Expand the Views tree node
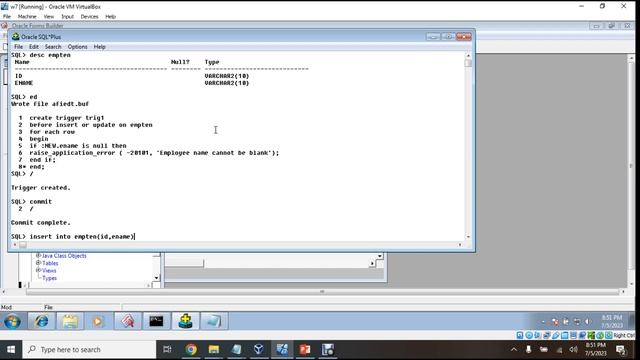The height and width of the screenshot is (360, 640). tap(38, 270)
